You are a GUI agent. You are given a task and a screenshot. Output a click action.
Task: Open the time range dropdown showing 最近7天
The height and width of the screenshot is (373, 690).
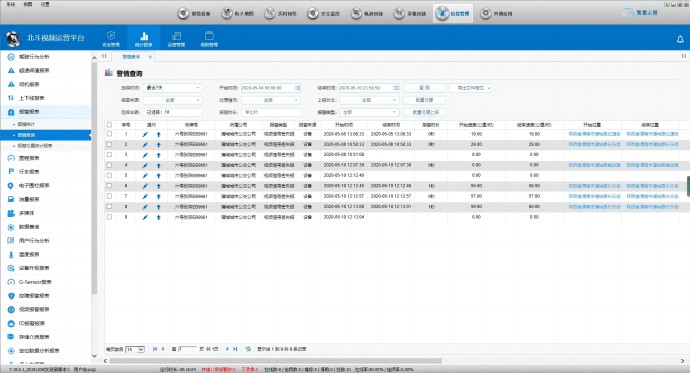pyautogui.click(x=172, y=88)
